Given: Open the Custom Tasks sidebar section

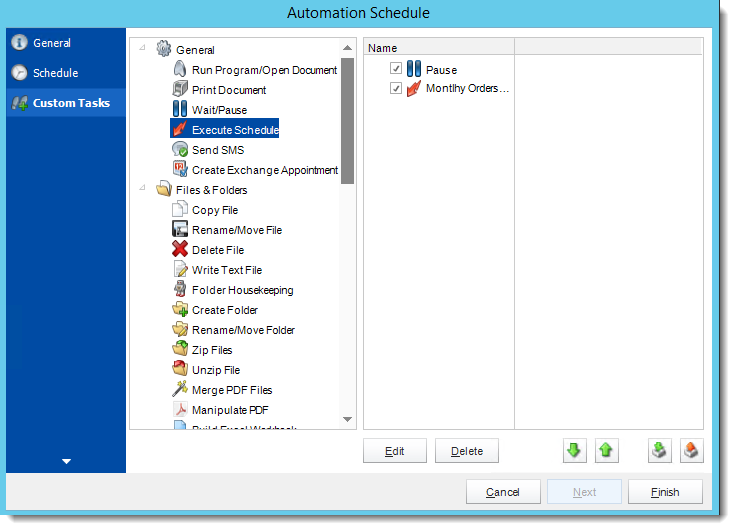Looking at the screenshot, I should (66, 103).
